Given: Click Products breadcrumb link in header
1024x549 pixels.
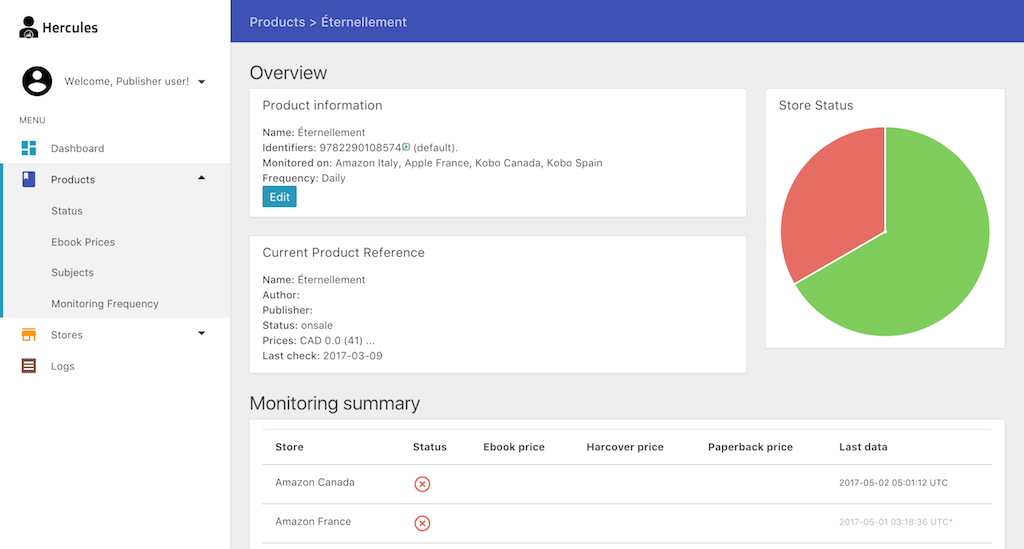Looking at the screenshot, I should (277, 21).
